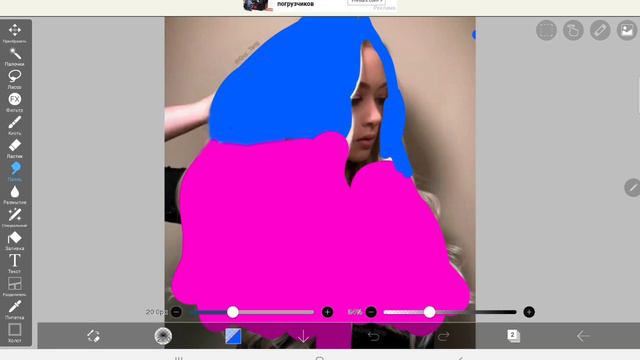Select the Magic Wand tool

[x=15, y=56]
